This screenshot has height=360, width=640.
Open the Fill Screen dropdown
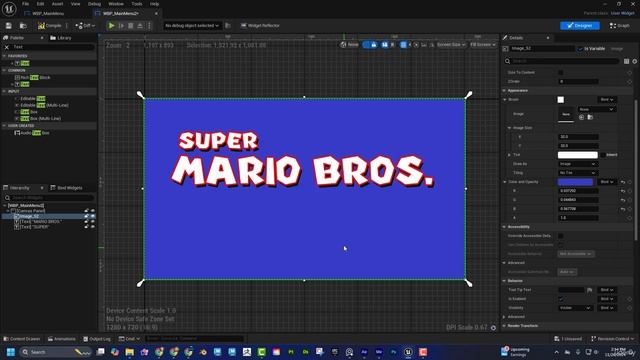click(x=483, y=45)
